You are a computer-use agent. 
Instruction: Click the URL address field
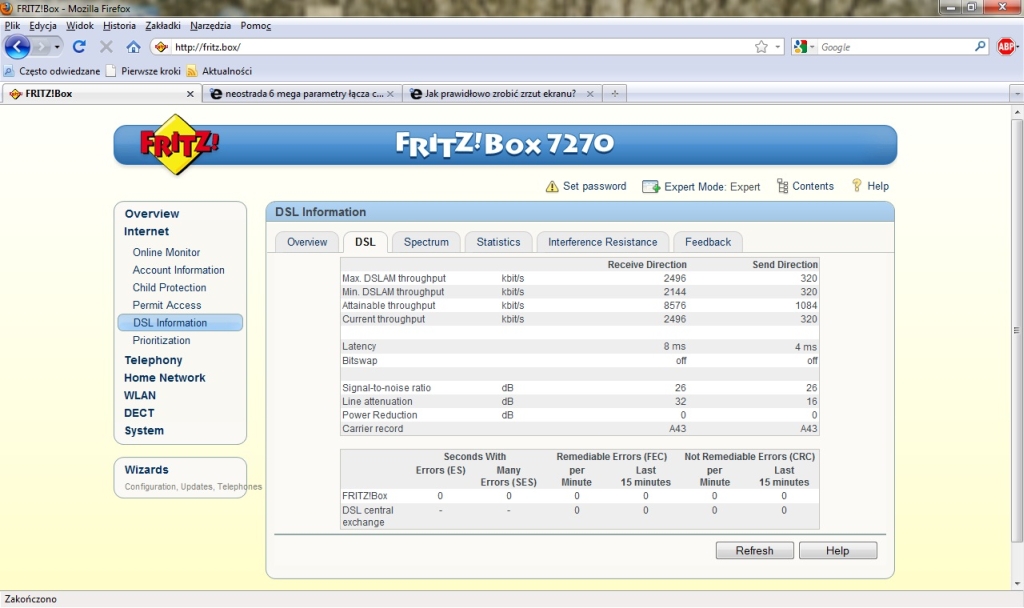coord(460,47)
